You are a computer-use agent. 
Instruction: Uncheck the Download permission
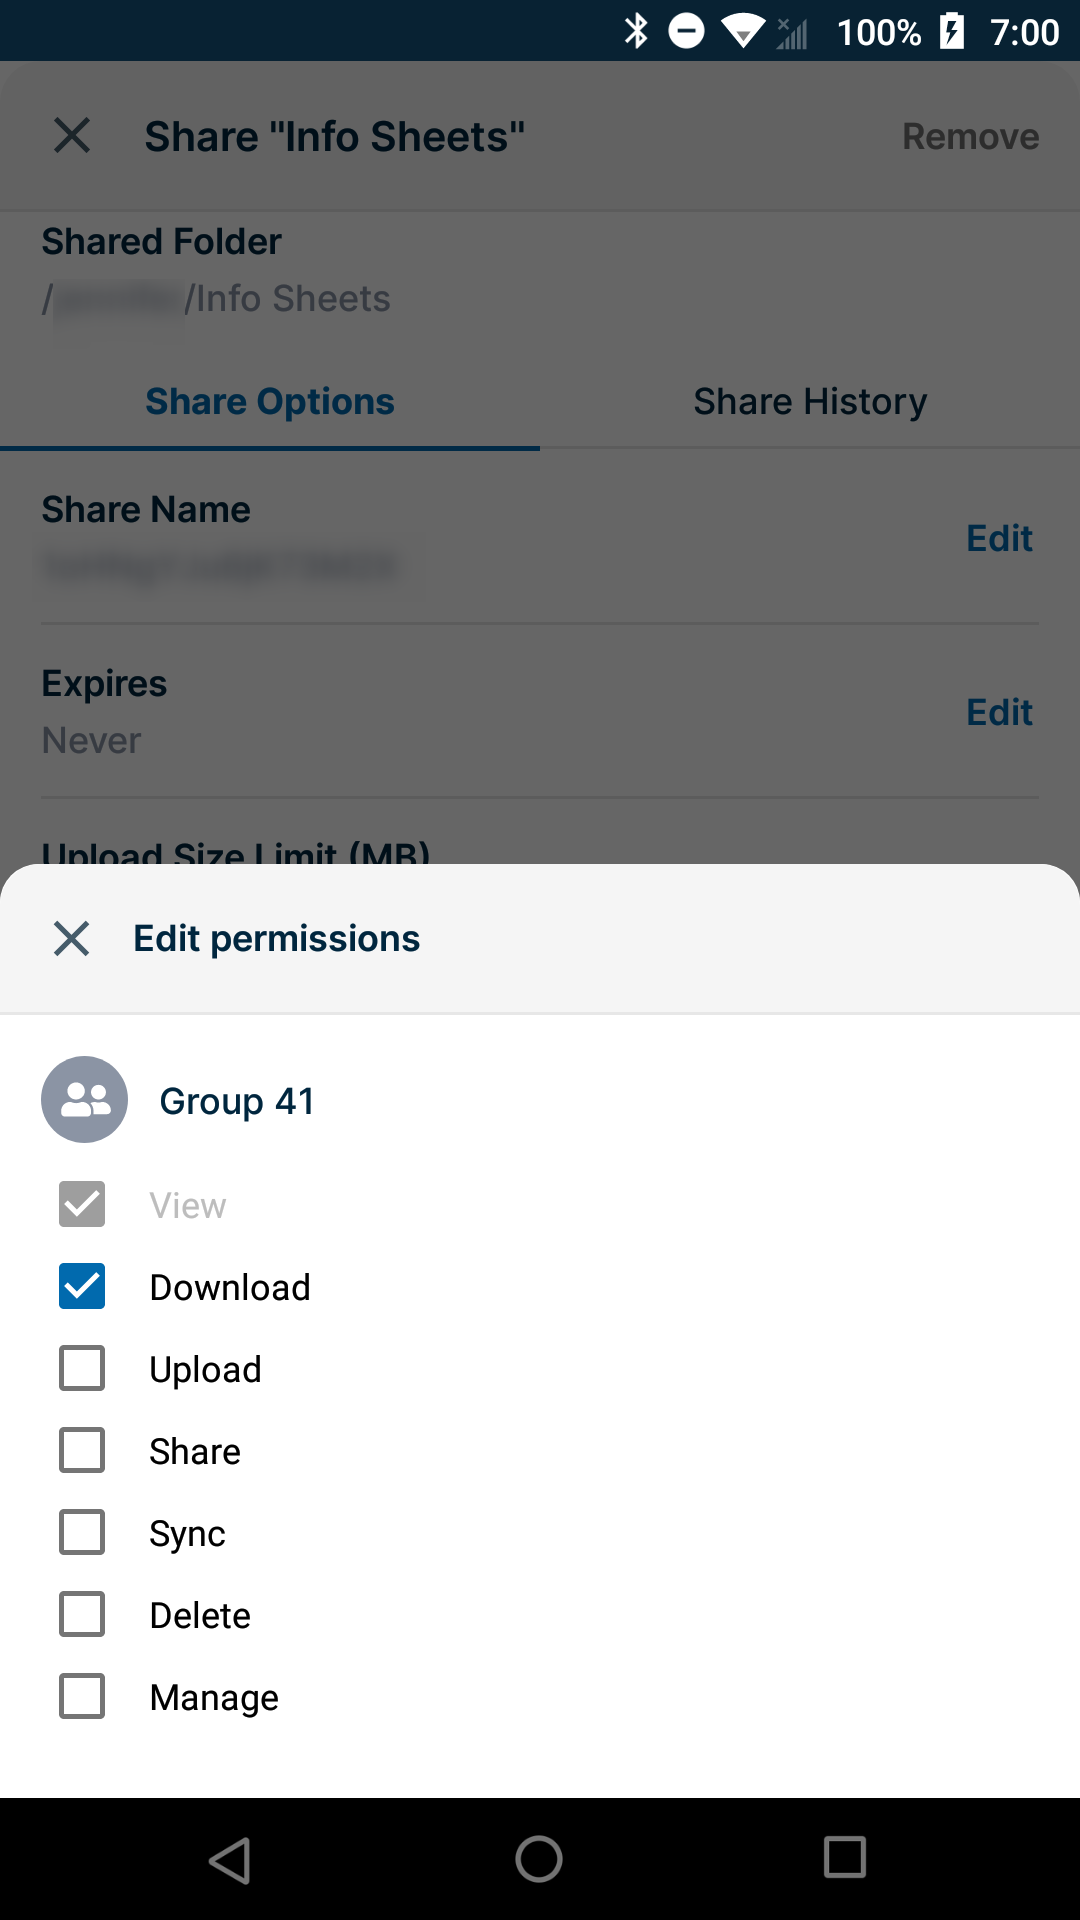click(x=82, y=1286)
